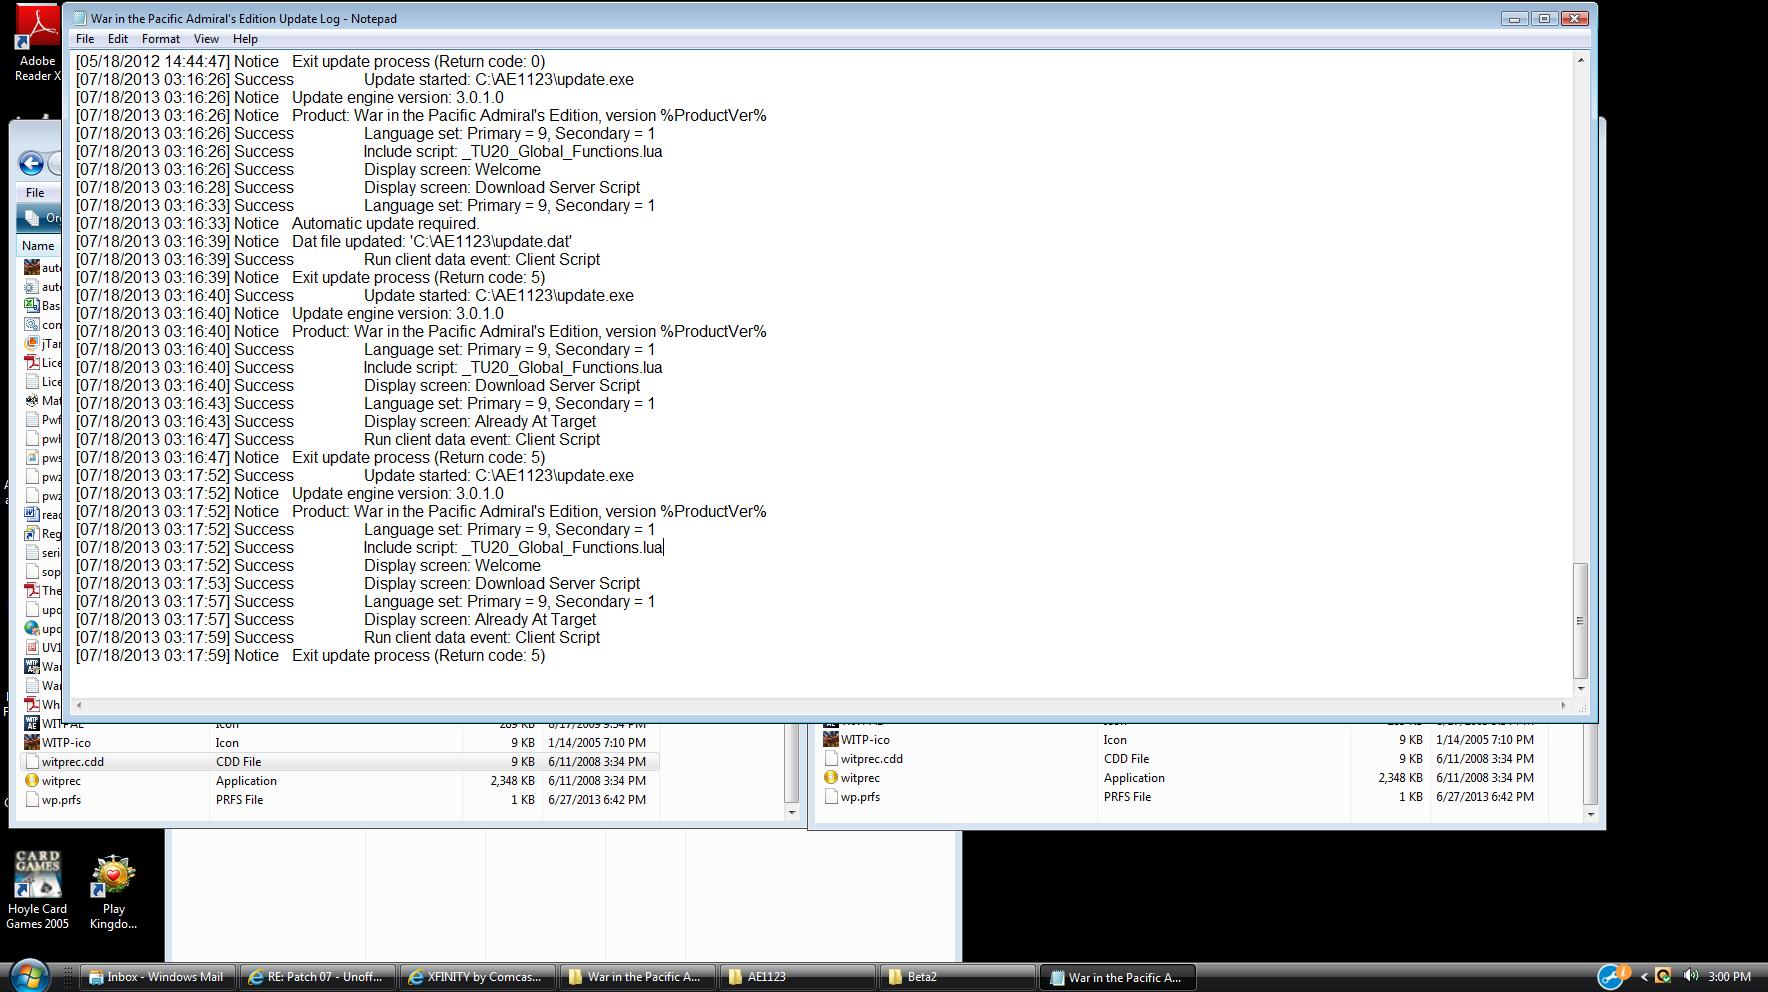1768x992 pixels.
Task: Click '6/27/2013 6:42 PM' date in right Explorer
Action: click(1484, 796)
